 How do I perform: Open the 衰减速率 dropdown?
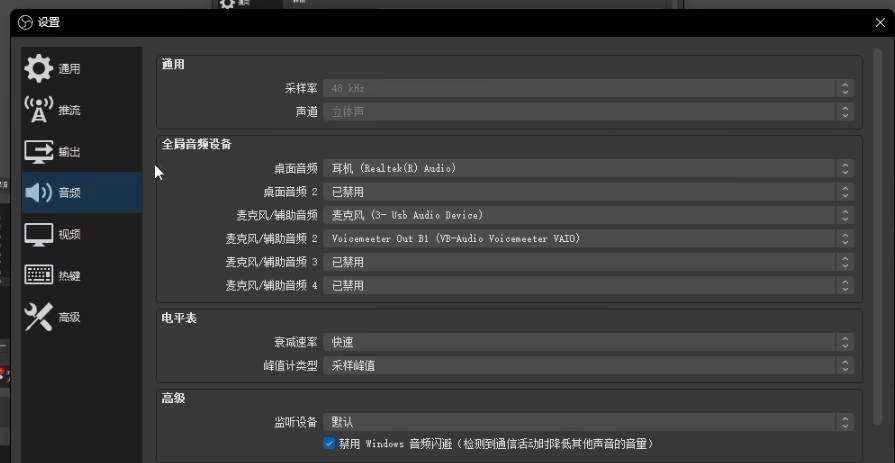(588, 342)
